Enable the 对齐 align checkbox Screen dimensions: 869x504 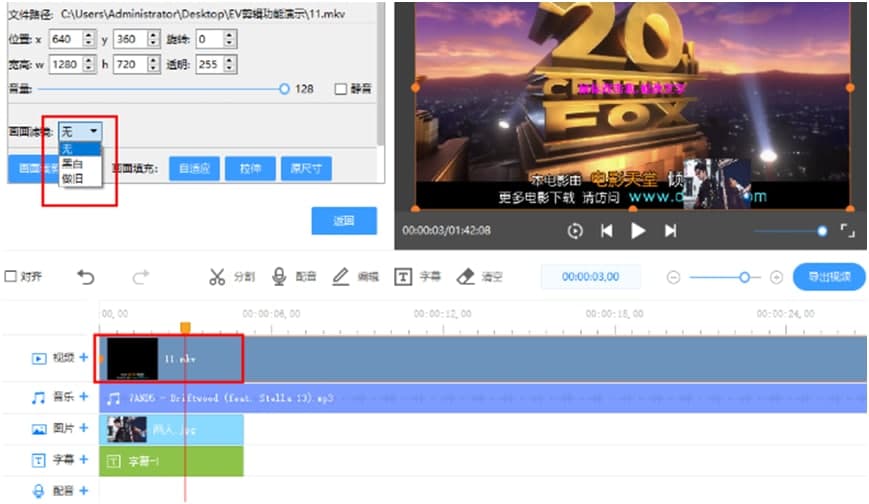pyautogui.click(x=11, y=276)
